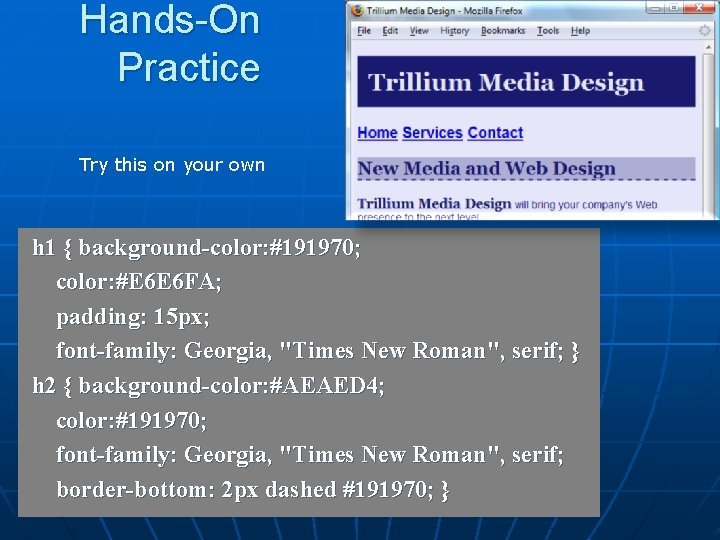Click the 'color:#E6E6FA;' code line
This screenshot has height=540, width=720.
coord(139,282)
